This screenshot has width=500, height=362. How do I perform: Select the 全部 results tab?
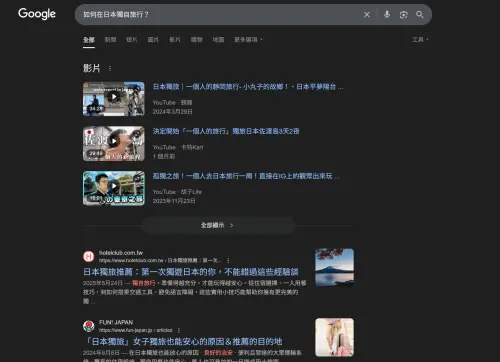pos(89,40)
